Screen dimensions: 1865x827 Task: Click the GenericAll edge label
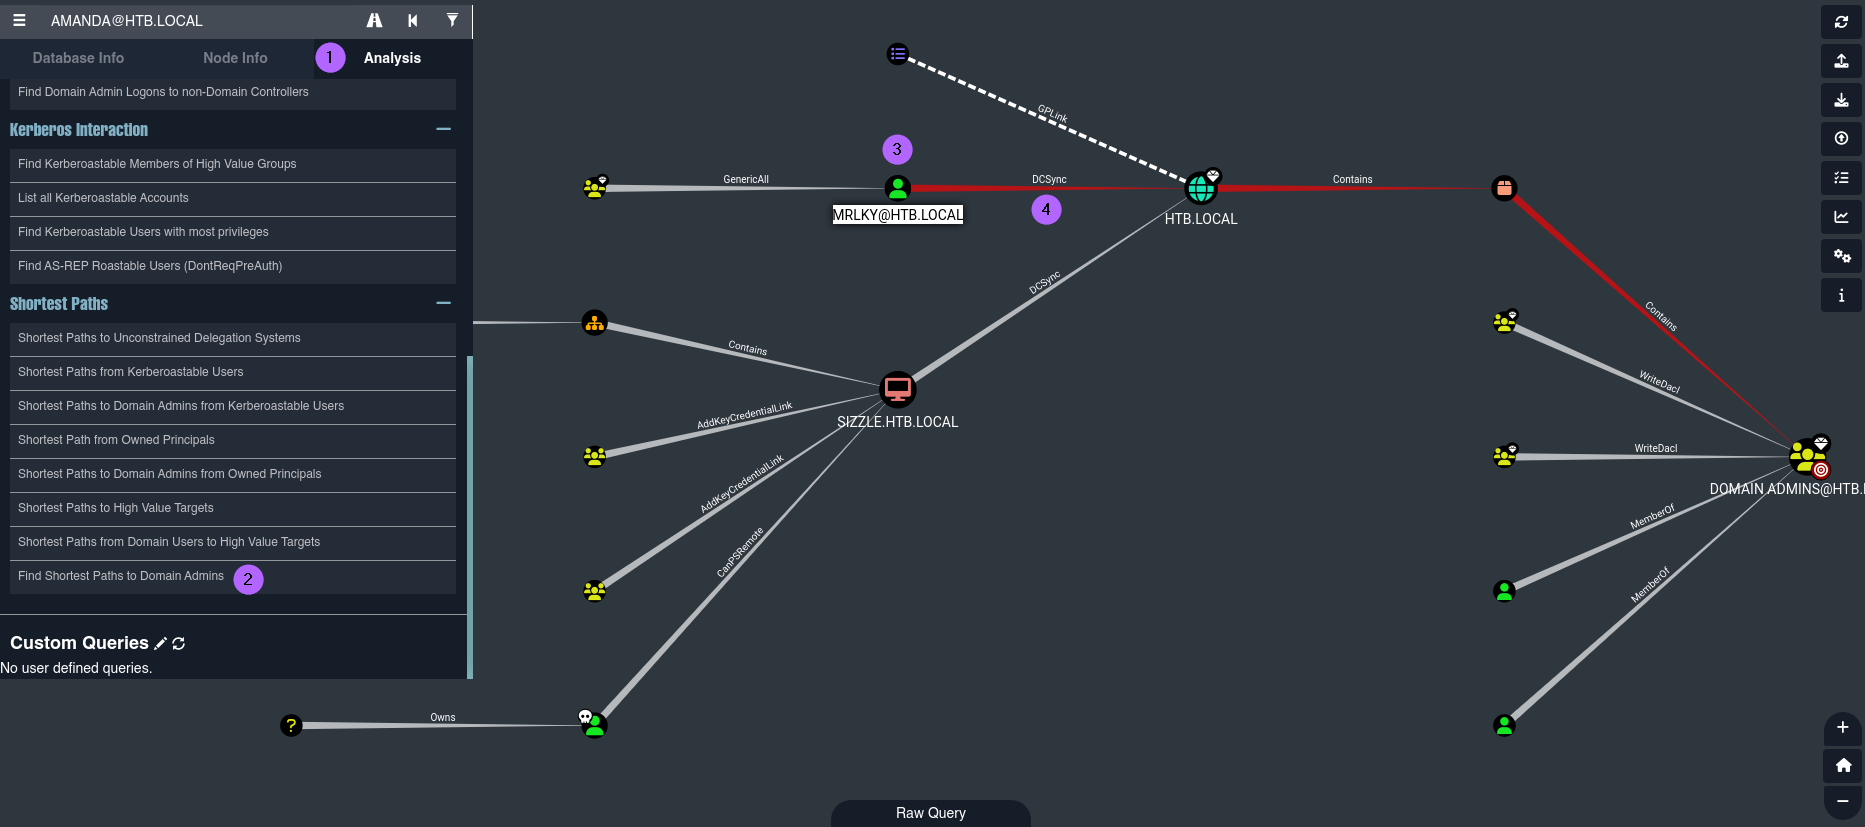point(746,180)
